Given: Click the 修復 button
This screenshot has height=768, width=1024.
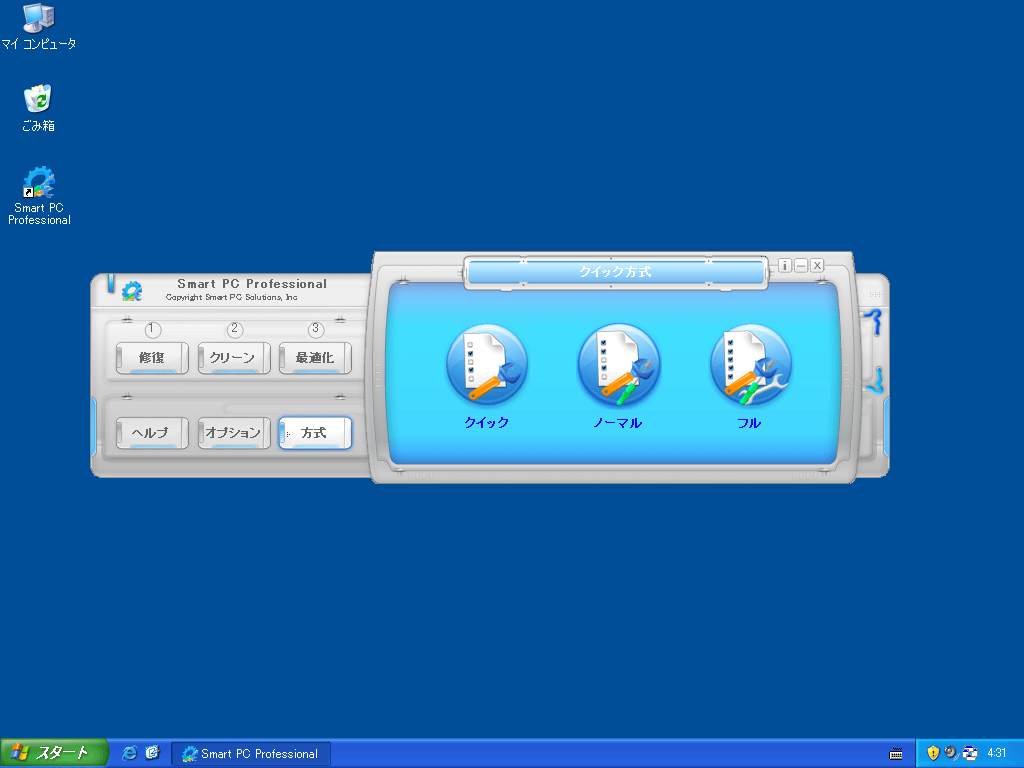Looking at the screenshot, I should click(152, 358).
